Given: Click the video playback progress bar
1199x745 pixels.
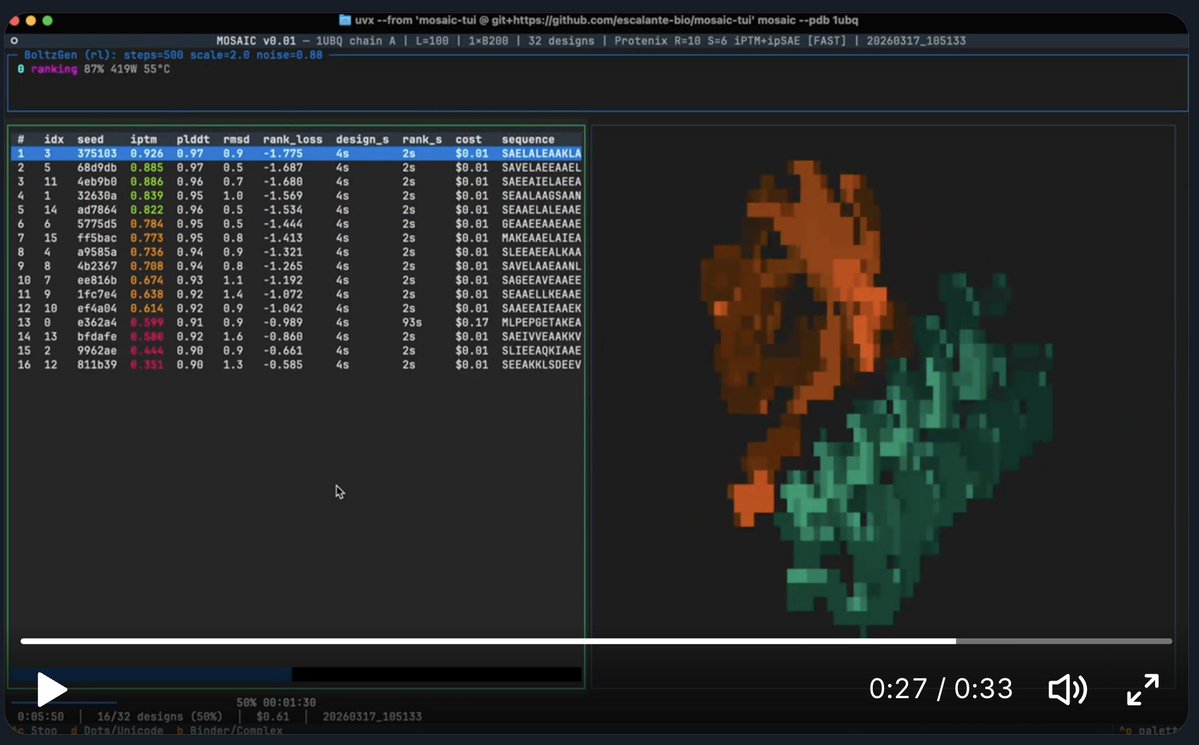Looking at the screenshot, I should pyautogui.click(x=596, y=641).
